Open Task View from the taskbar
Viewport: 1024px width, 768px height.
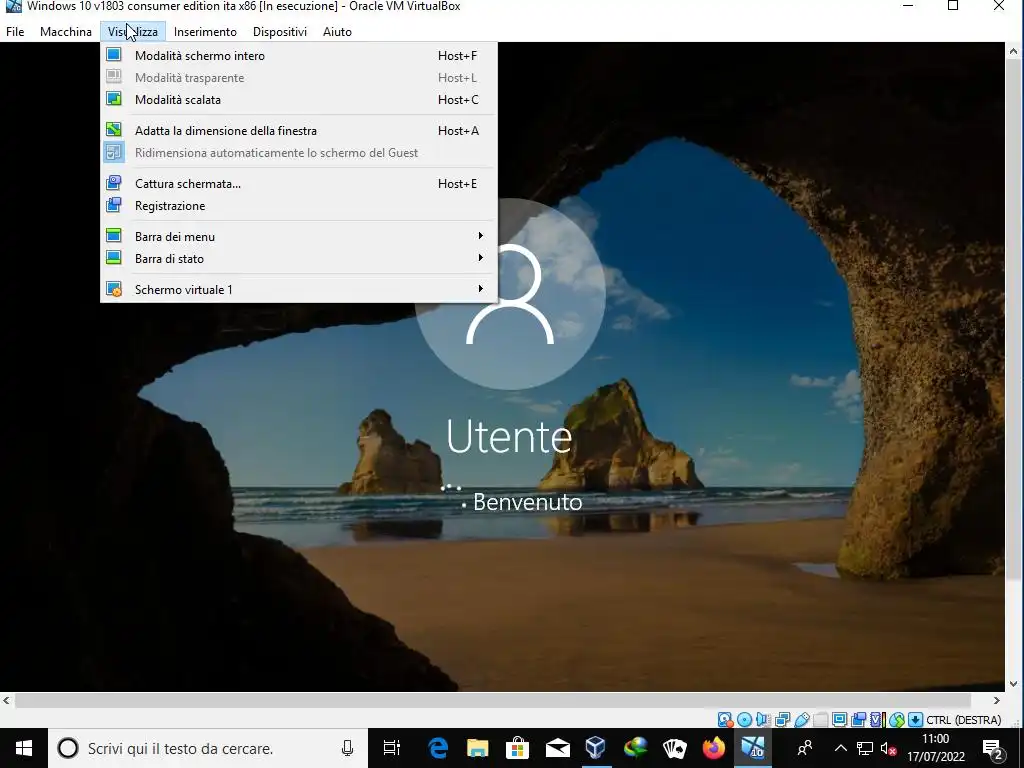pyautogui.click(x=391, y=748)
